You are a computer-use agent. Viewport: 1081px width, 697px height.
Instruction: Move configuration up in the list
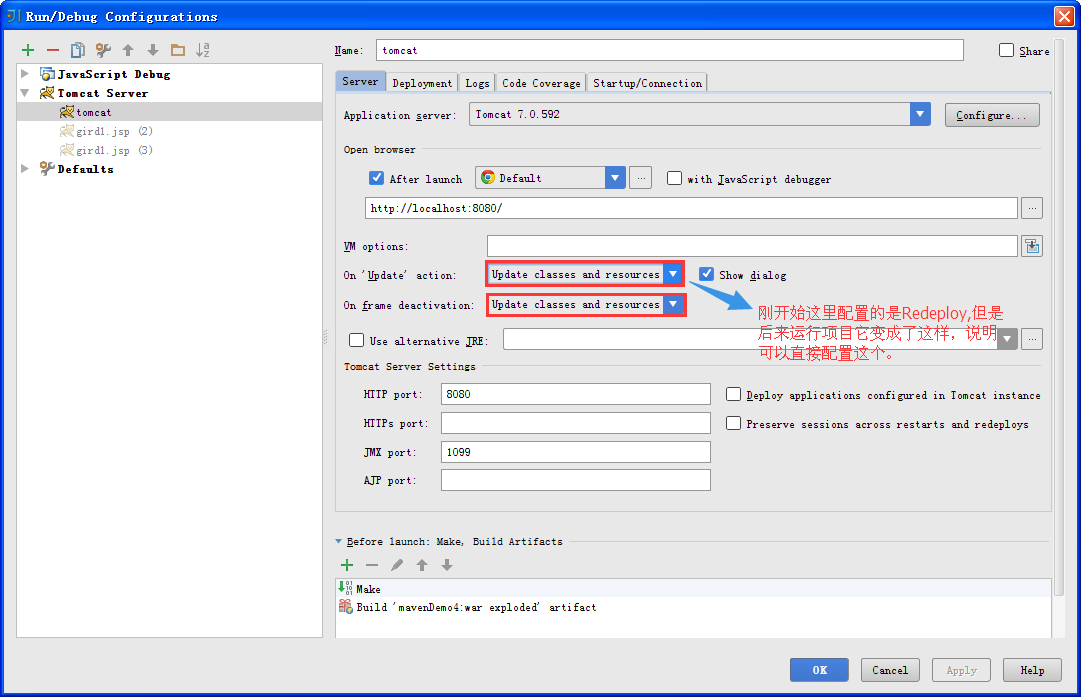point(128,50)
